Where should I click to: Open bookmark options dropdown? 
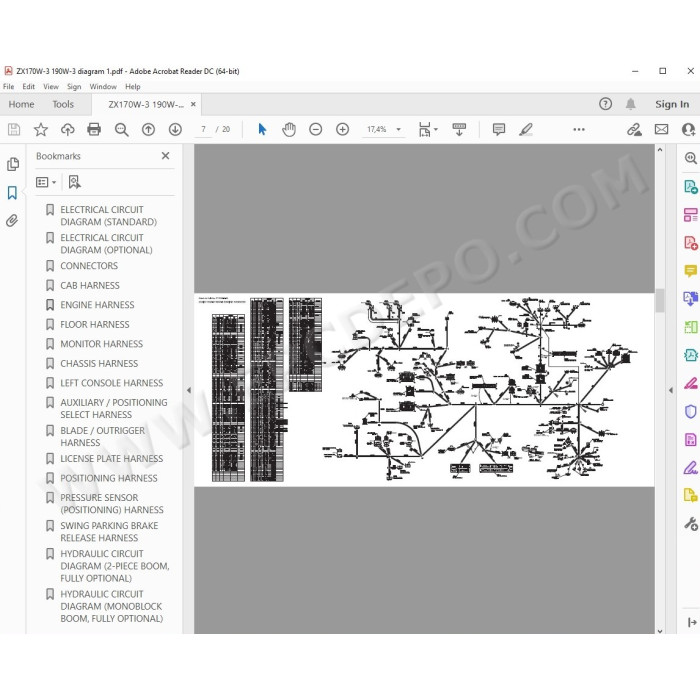click(x=46, y=182)
